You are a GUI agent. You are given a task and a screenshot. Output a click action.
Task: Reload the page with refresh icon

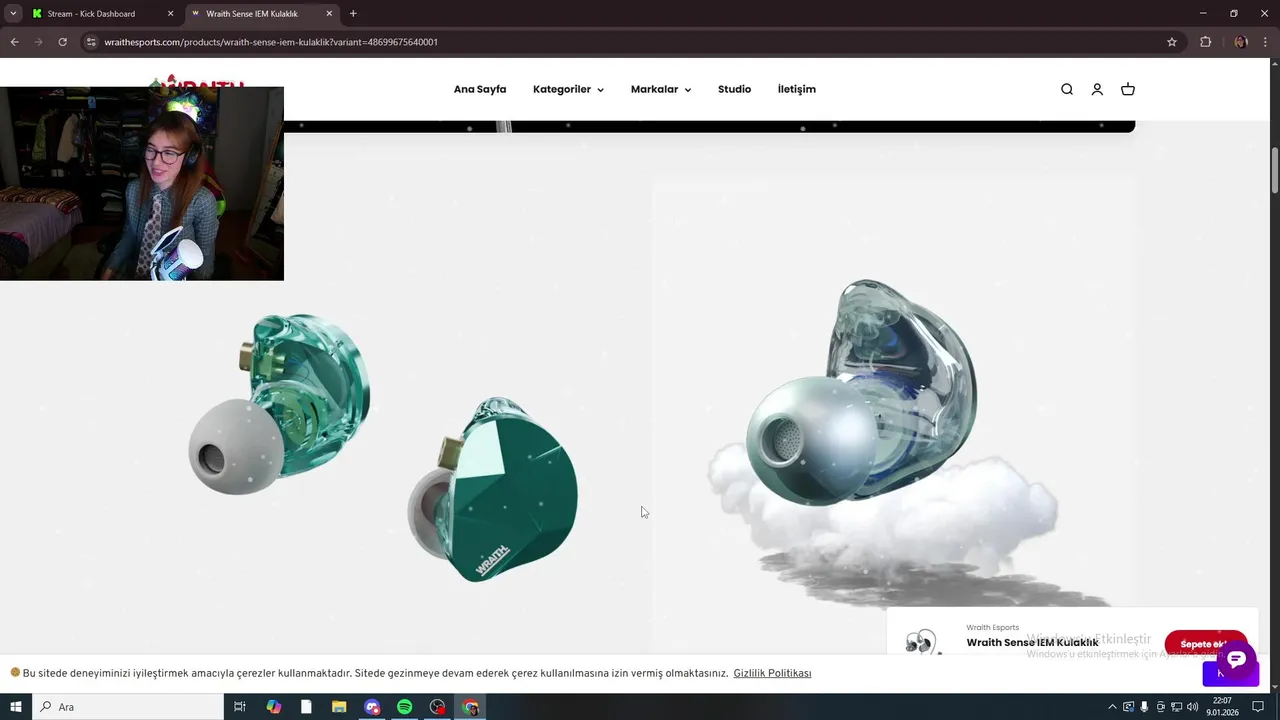[x=62, y=42]
